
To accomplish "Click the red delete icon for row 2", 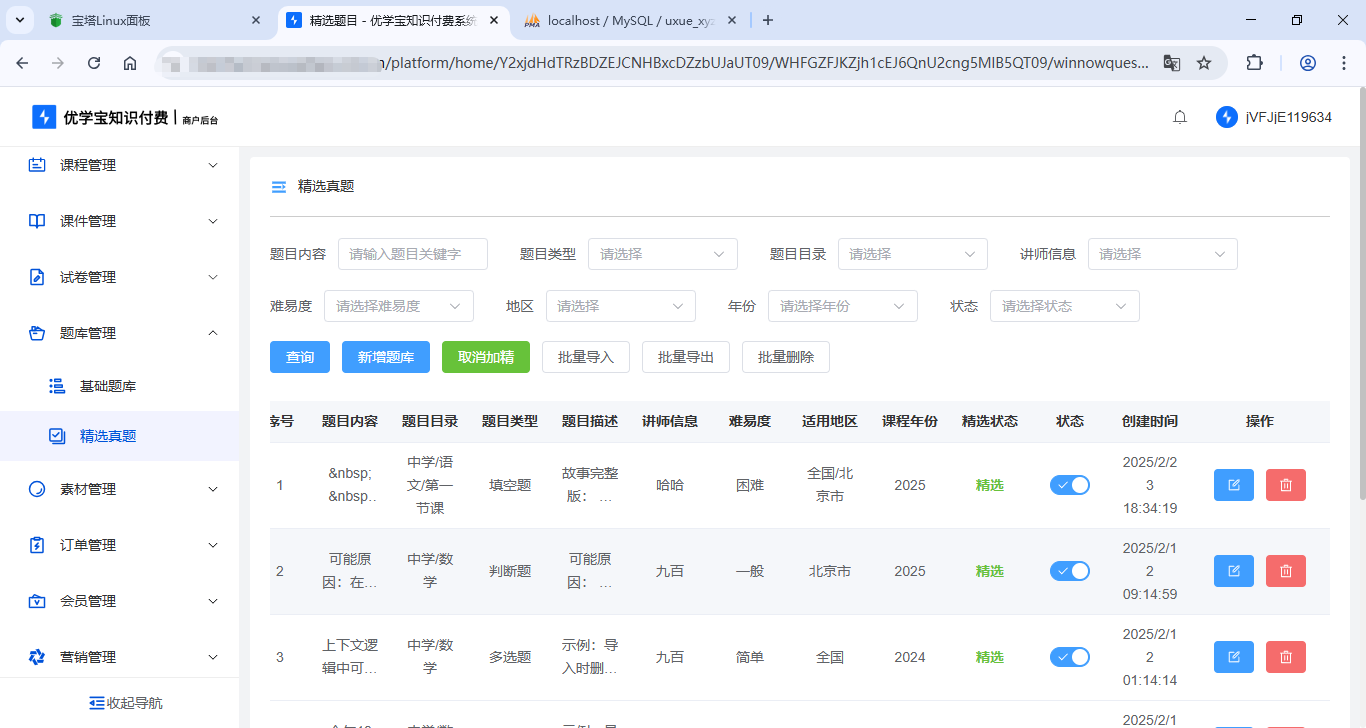I will (1285, 571).
